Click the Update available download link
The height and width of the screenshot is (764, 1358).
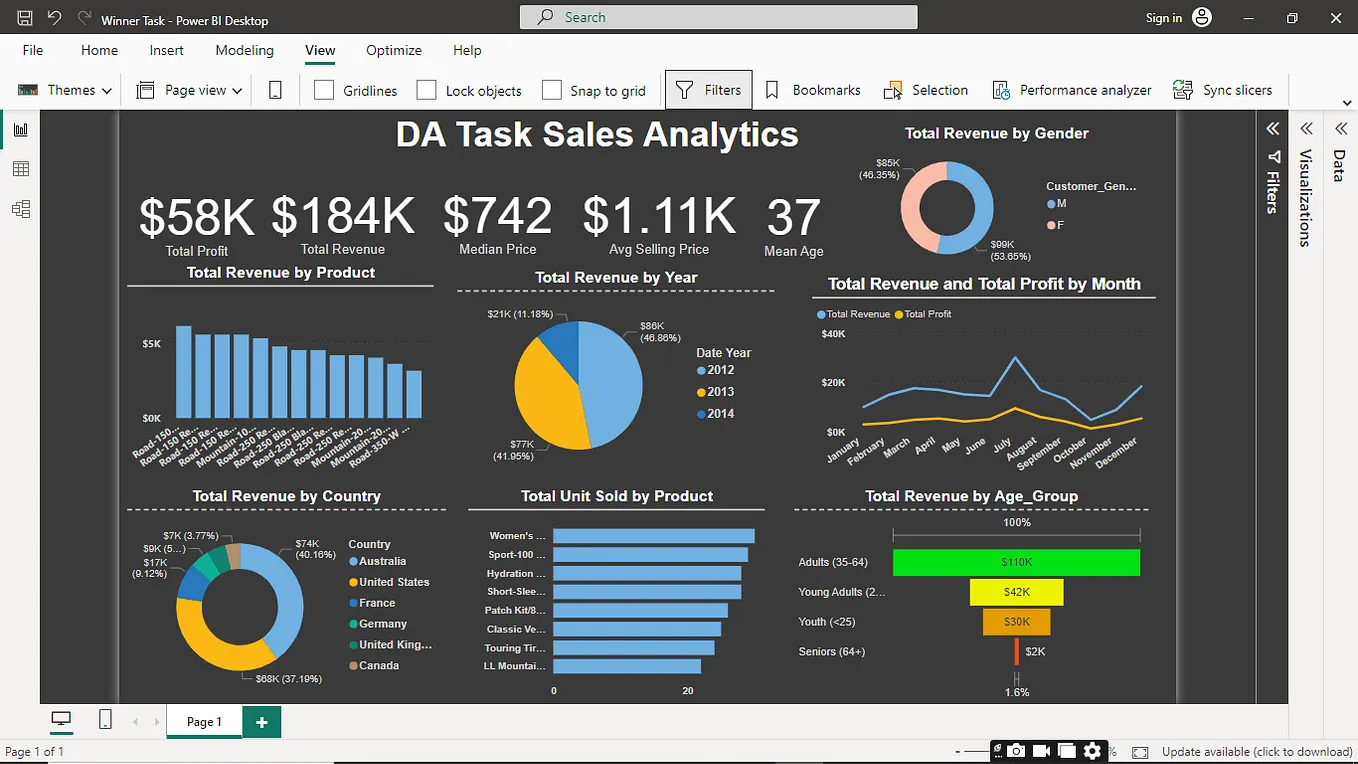coord(1256,751)
